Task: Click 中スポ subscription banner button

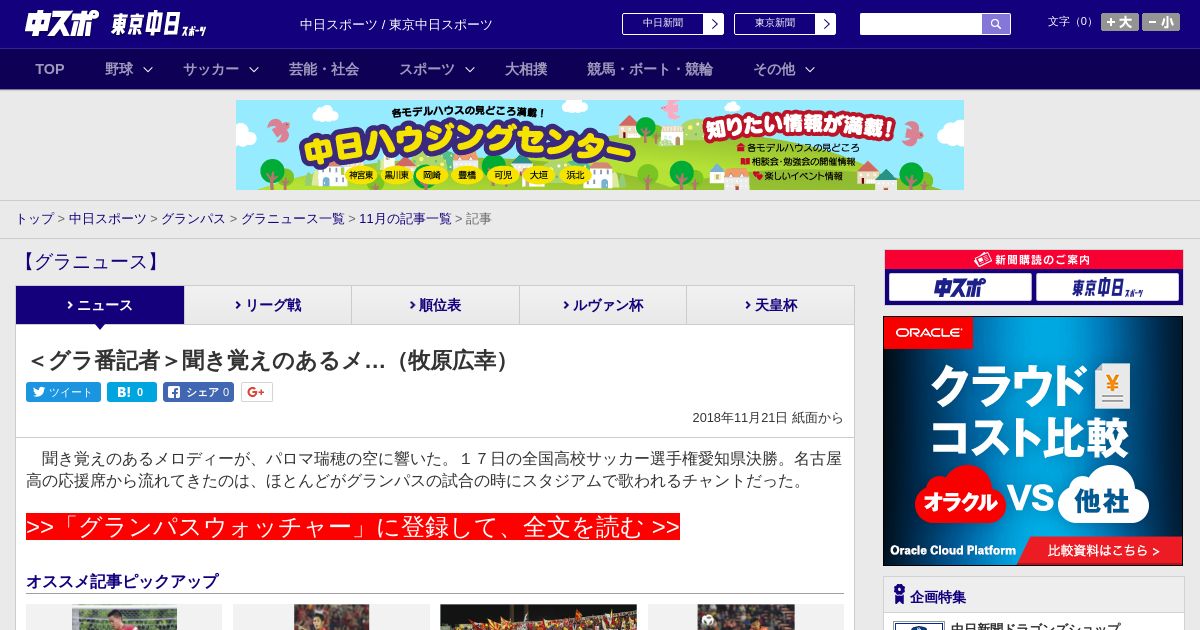Action: click(960, 287)
